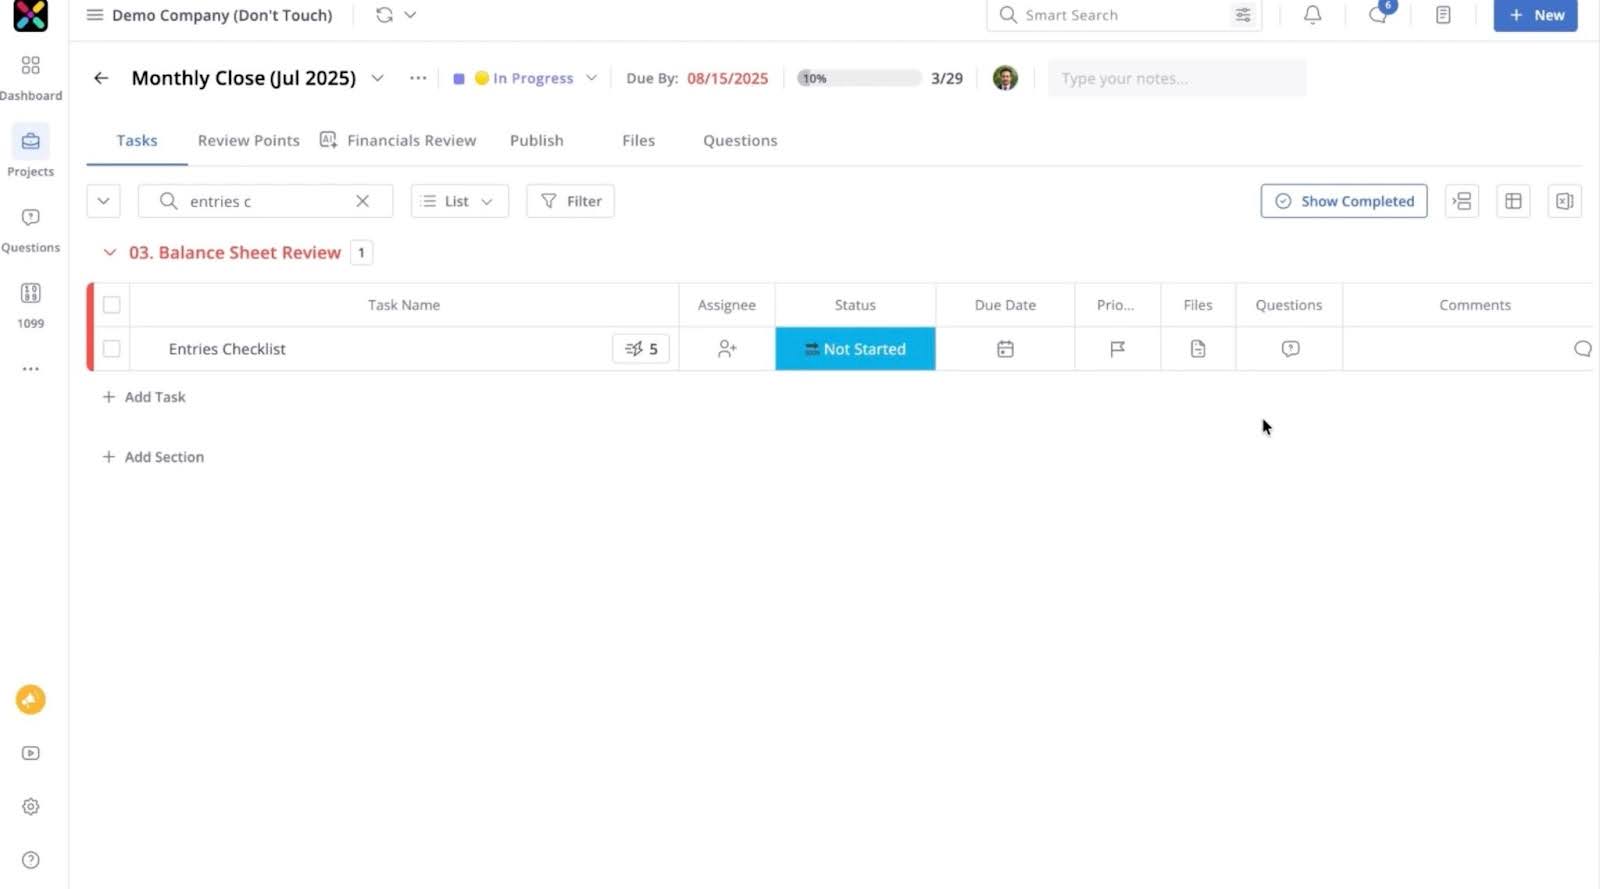Tick the select-all header checkbox
The width and height of the screenshot is (1600, 889).
tap(112, 305)
